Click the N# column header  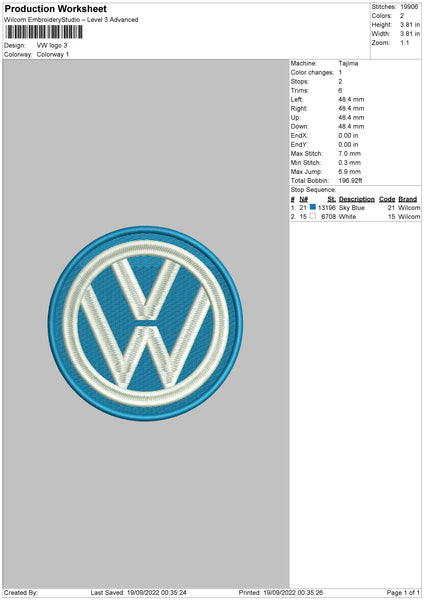point(303,199)
